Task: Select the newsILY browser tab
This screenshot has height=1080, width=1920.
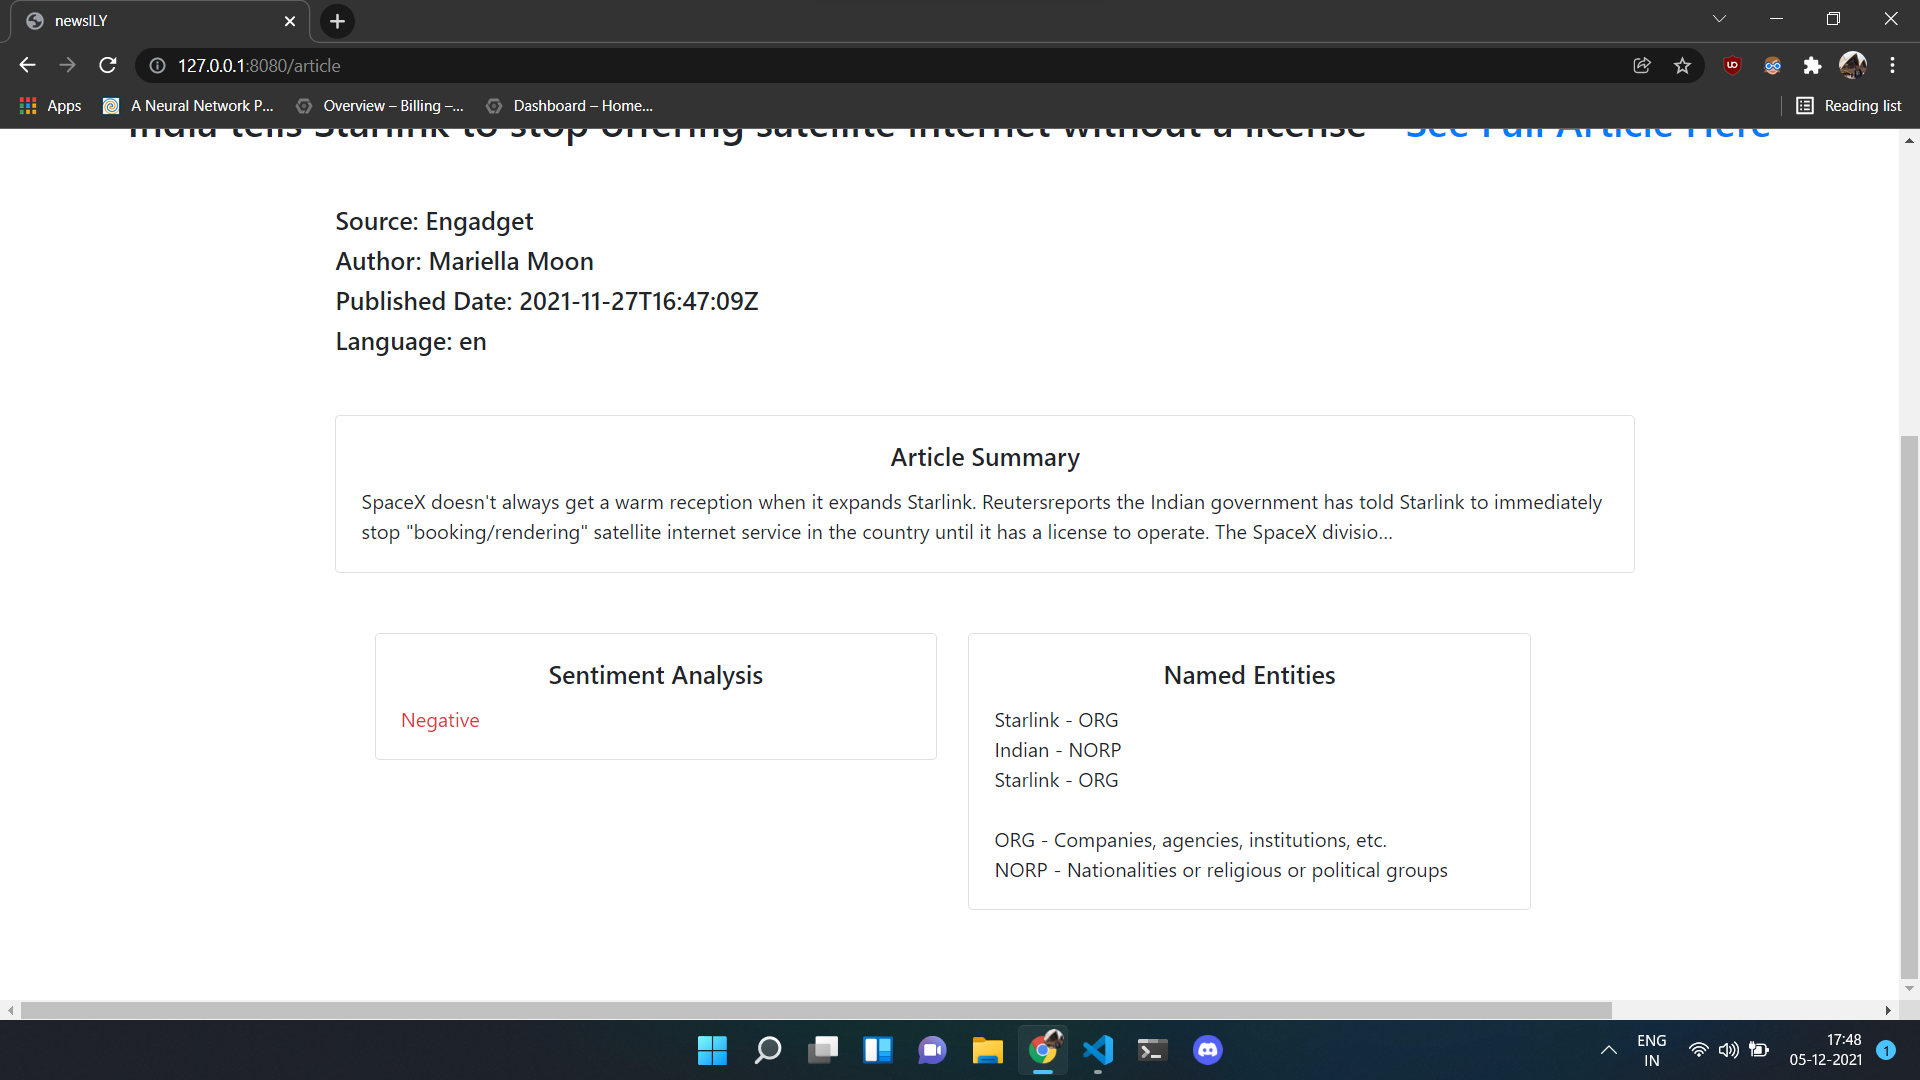Action: click(150, 21)
